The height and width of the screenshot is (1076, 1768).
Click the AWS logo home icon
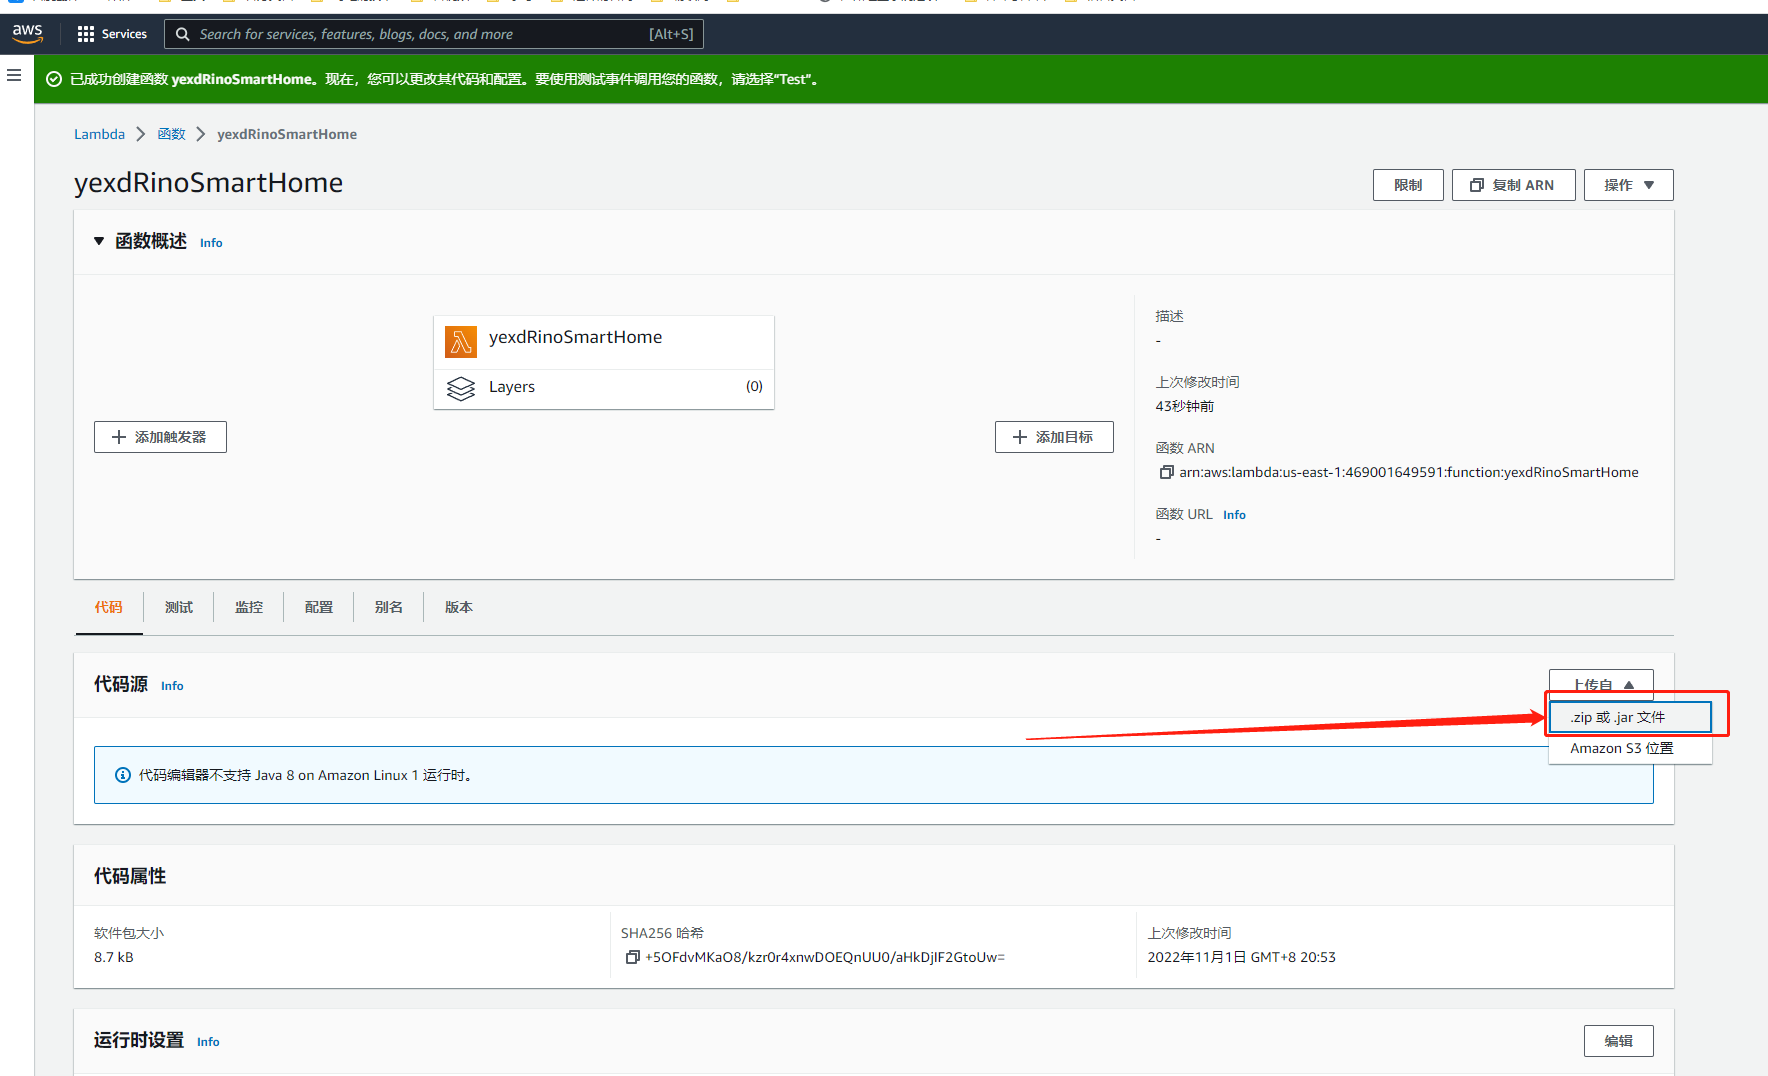click(27, 33)
